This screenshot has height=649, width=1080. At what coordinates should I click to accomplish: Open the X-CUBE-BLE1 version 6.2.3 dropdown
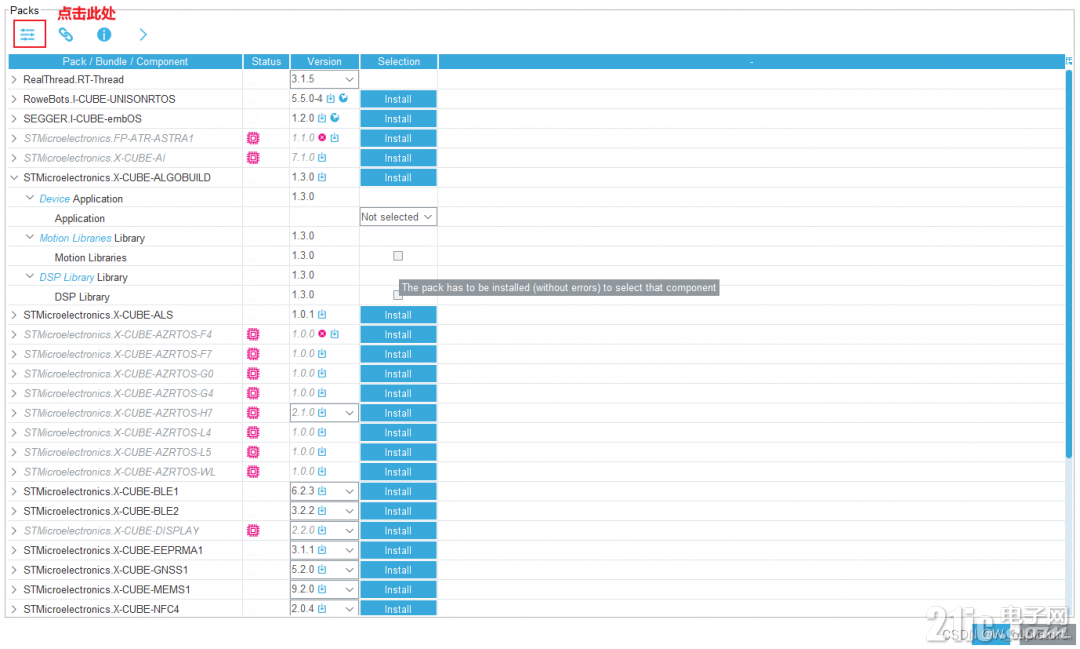coord(324,491)
